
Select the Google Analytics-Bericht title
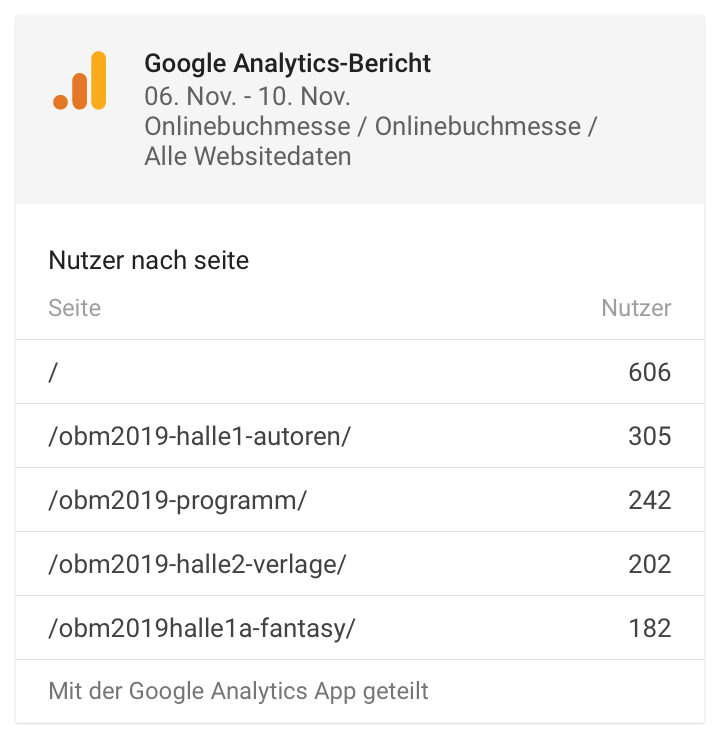click(x=288, y=64)
